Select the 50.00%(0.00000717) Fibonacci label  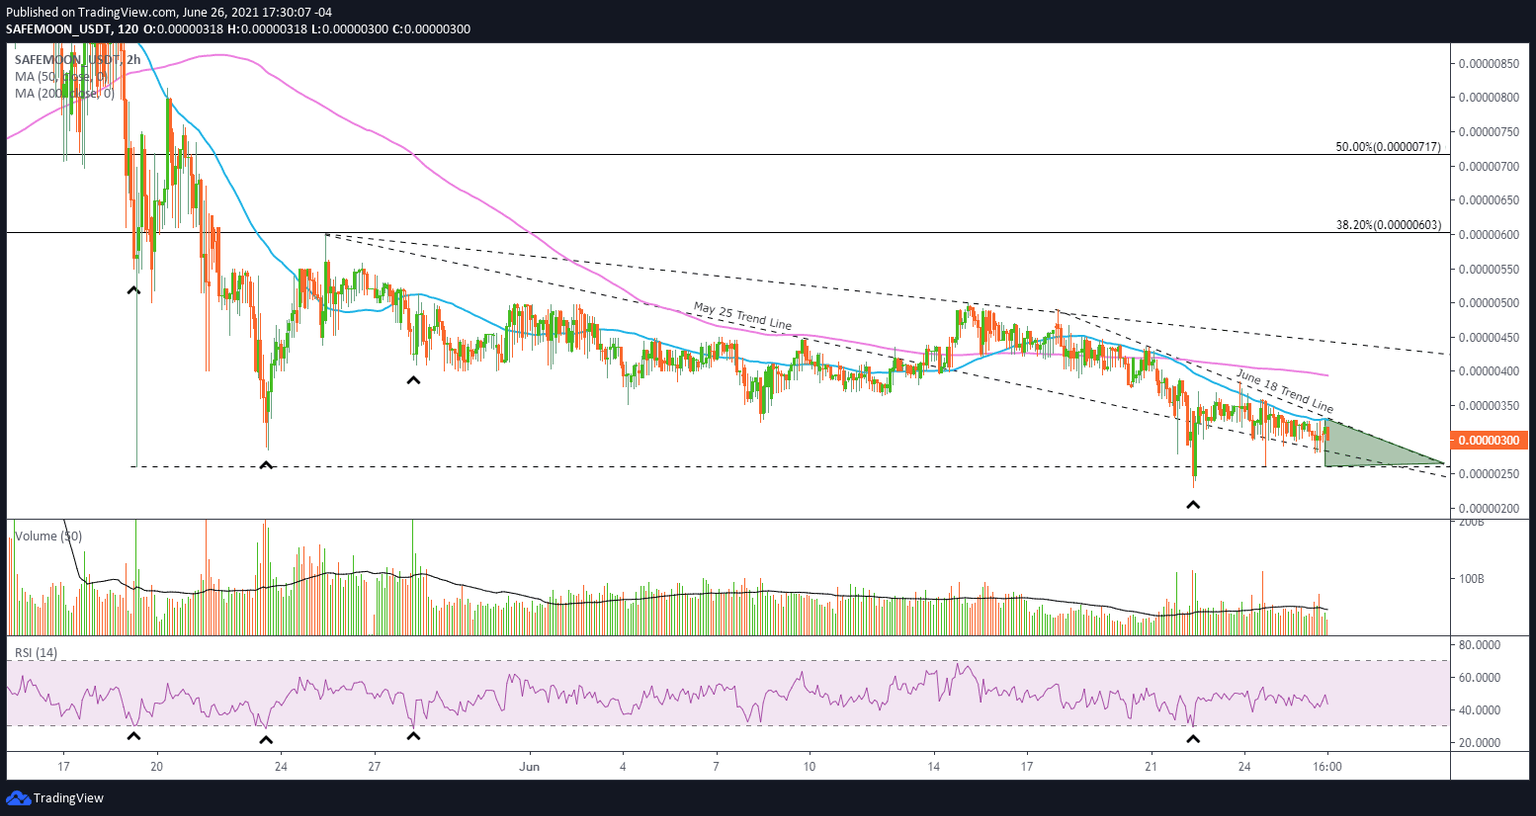pos(1388,146)
